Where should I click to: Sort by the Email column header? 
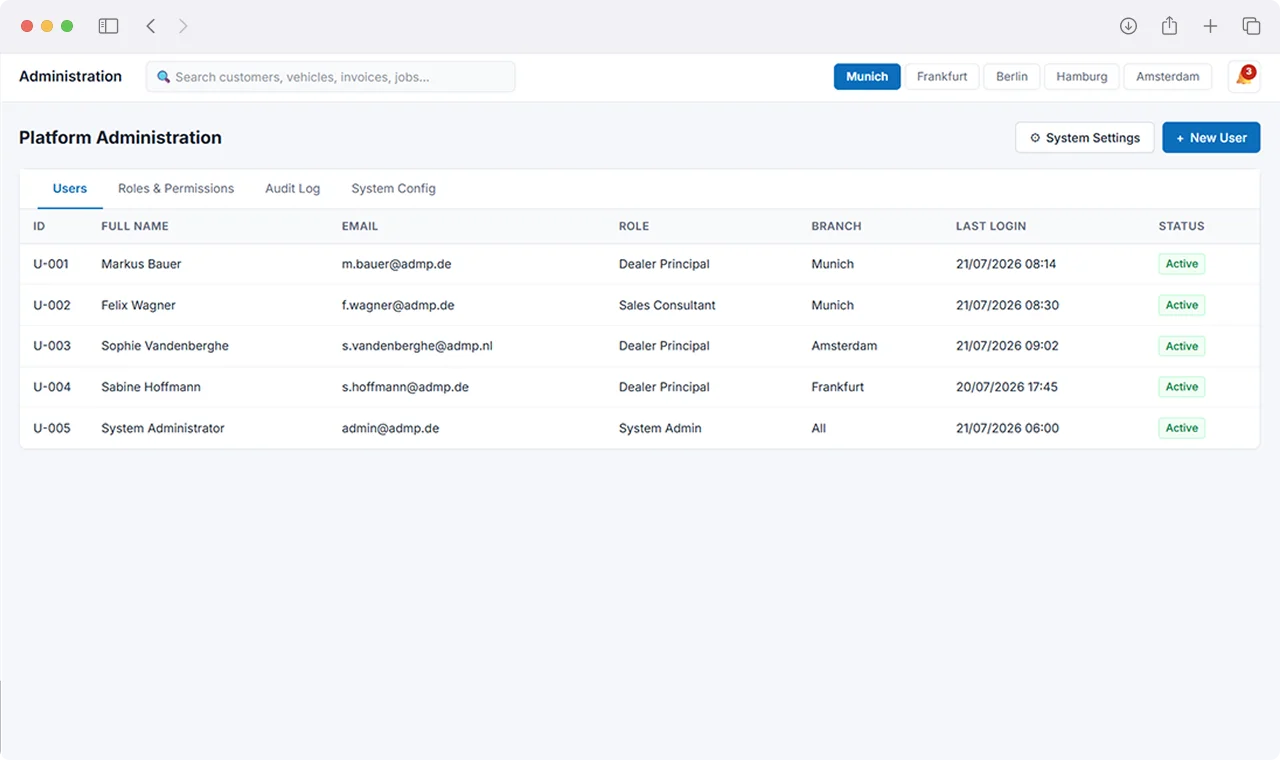click(x=360, y=226)
